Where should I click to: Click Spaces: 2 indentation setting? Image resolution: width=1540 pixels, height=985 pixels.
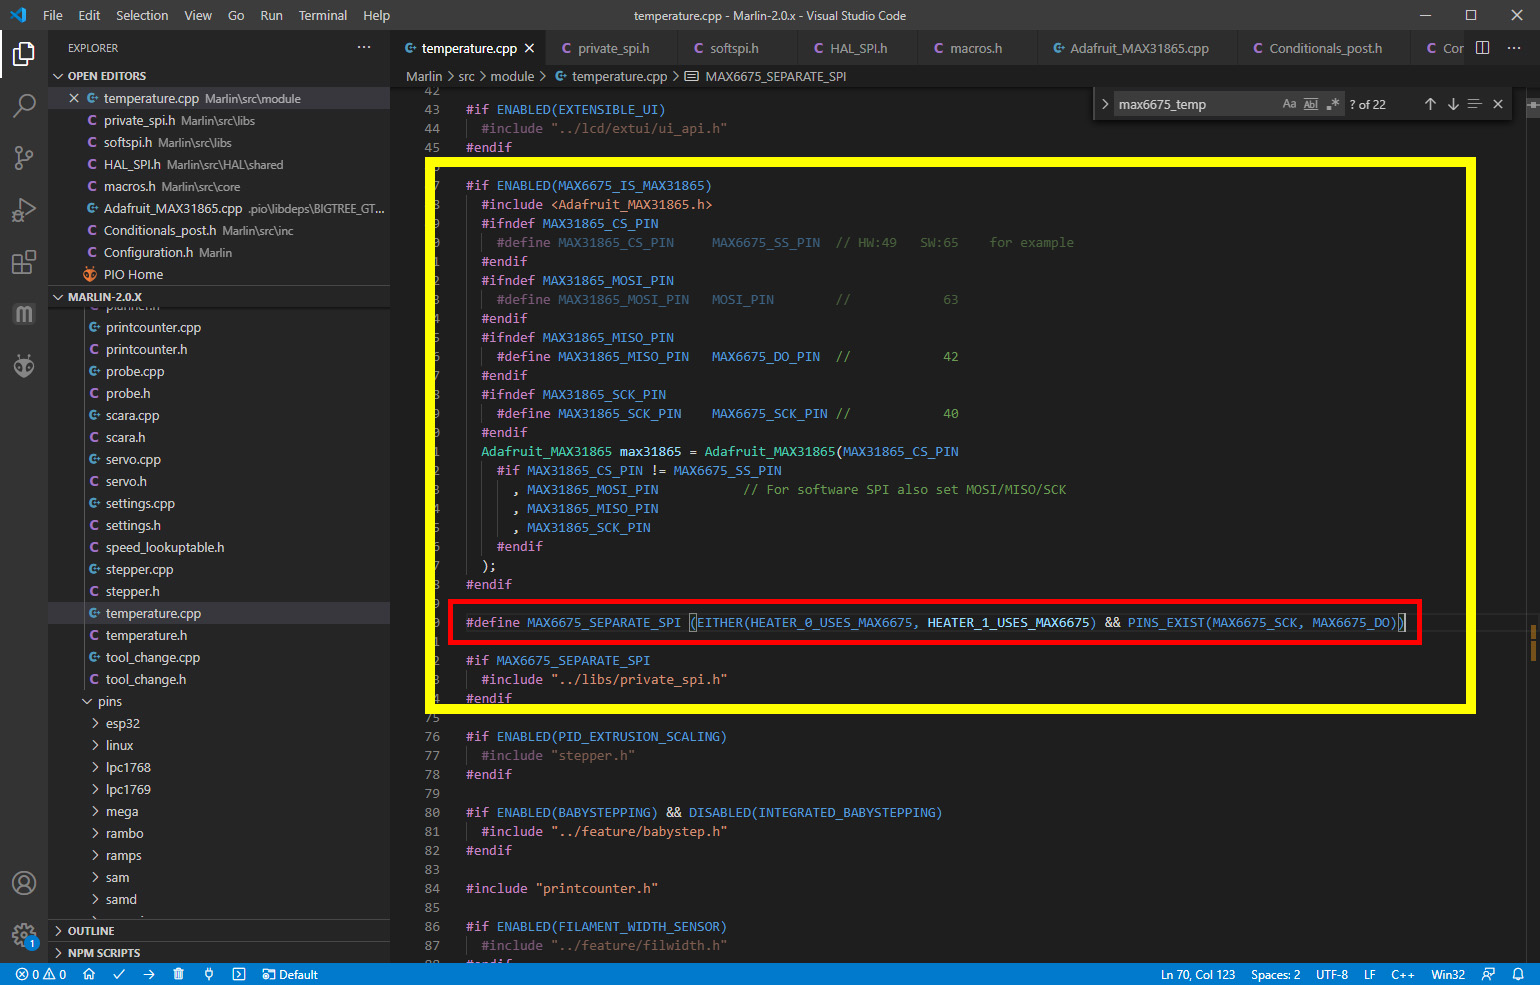click(x=1275, y=974)
